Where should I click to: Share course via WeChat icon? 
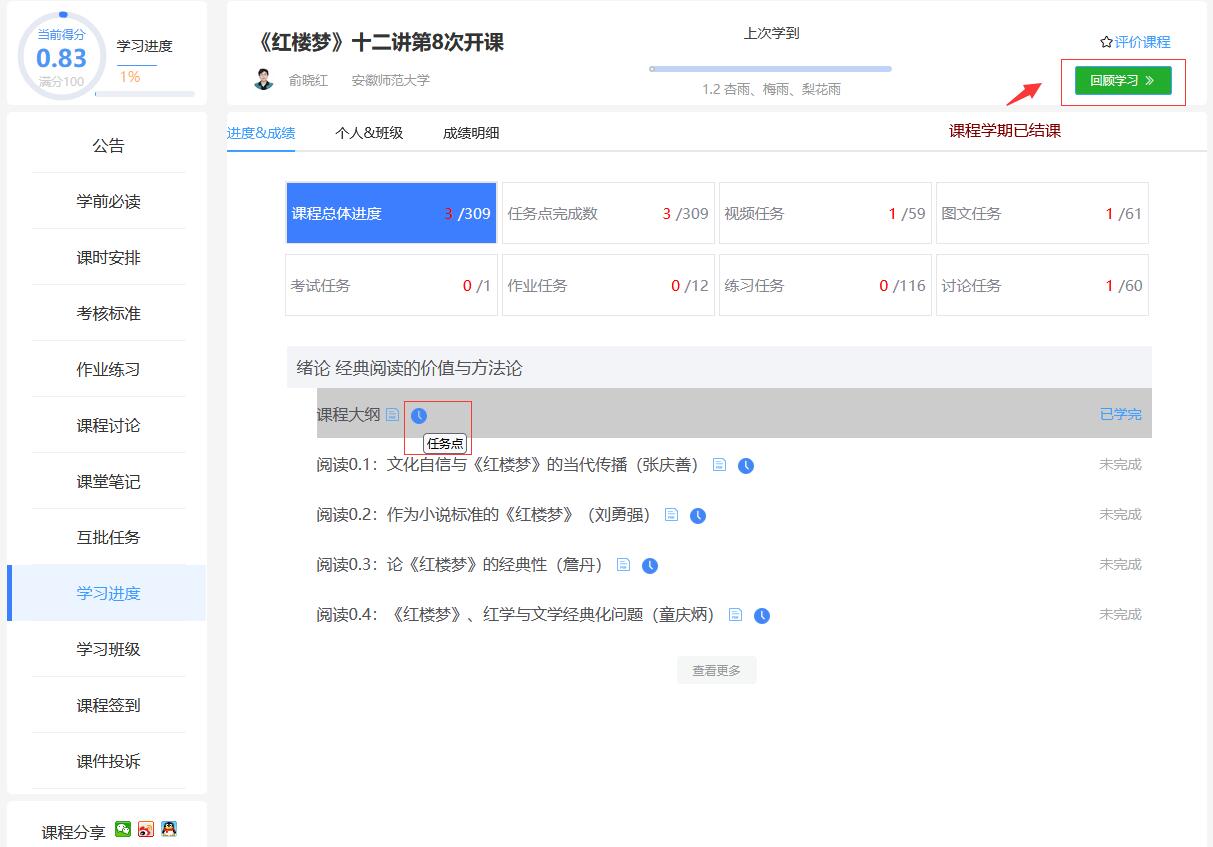click(x=123, y=829)
